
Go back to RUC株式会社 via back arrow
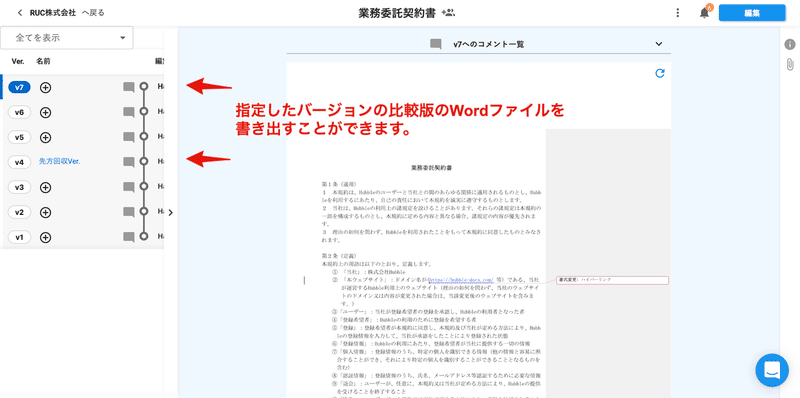[20, 13]
